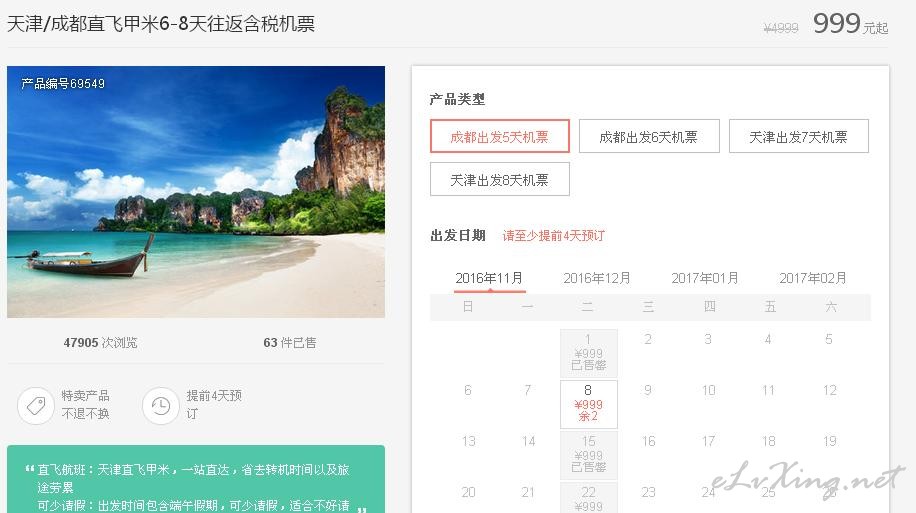Click the 47905 次浏览 view count
The height and width of the screenshot is (513, 916).
tap(100, 342)
